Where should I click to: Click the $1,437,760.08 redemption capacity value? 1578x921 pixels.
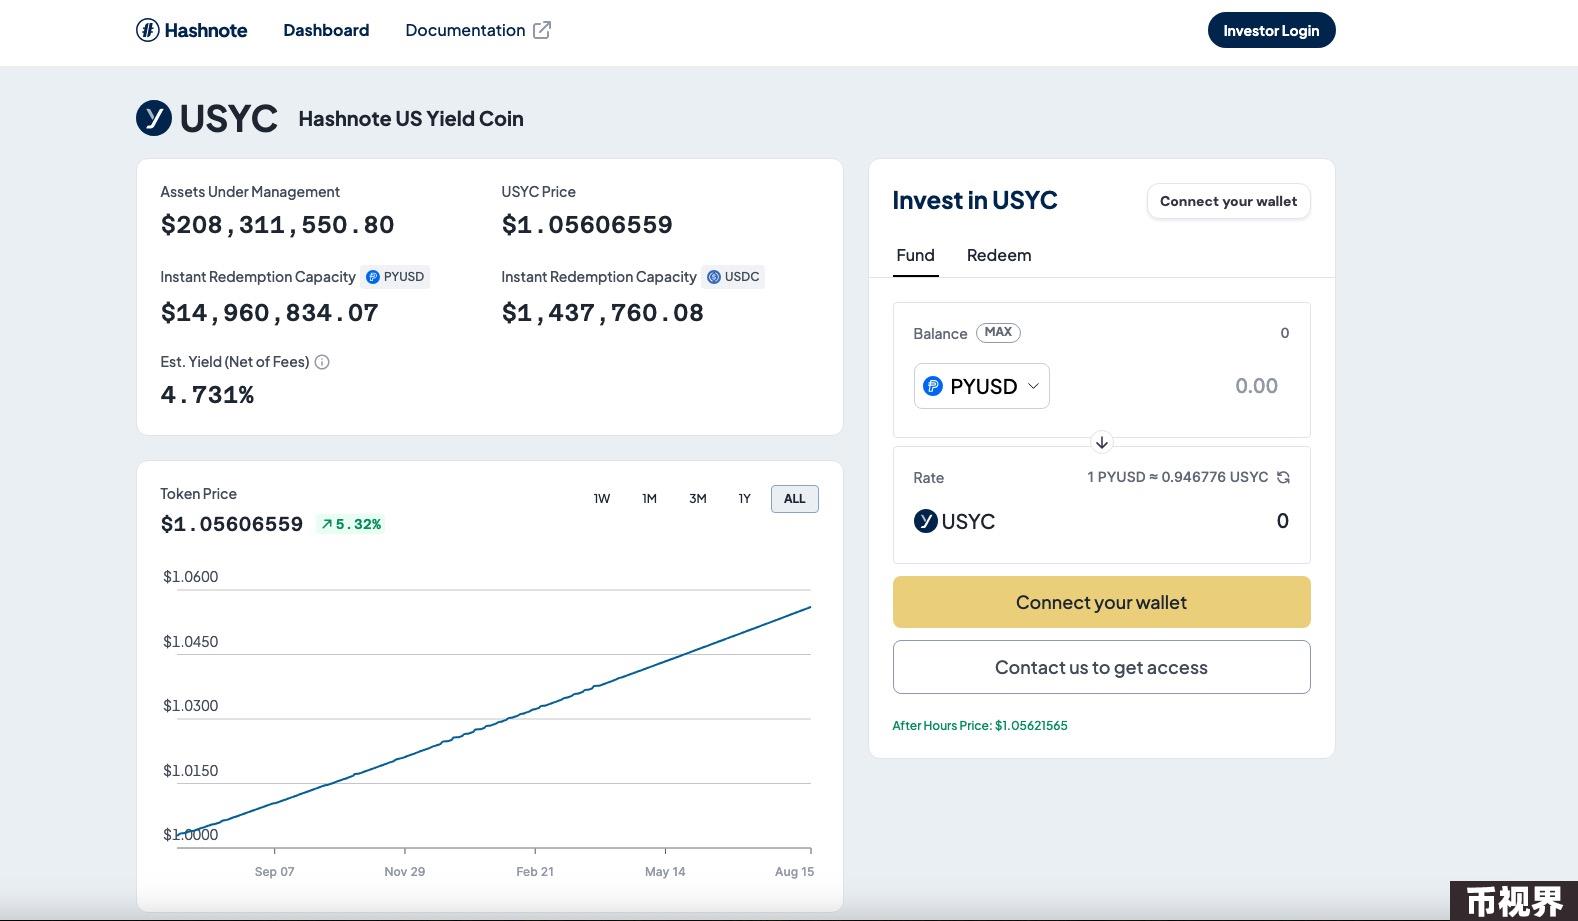pyautogui.click(x=602, y=313)
